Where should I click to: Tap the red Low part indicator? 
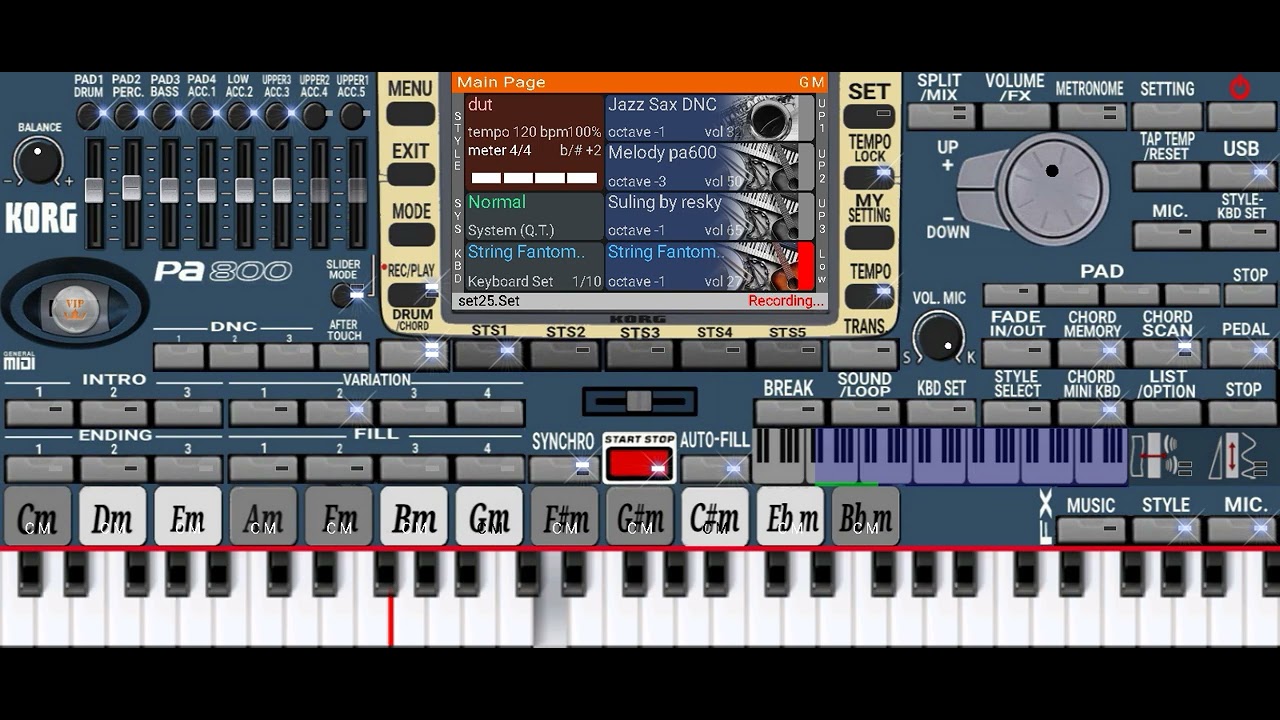806,266
